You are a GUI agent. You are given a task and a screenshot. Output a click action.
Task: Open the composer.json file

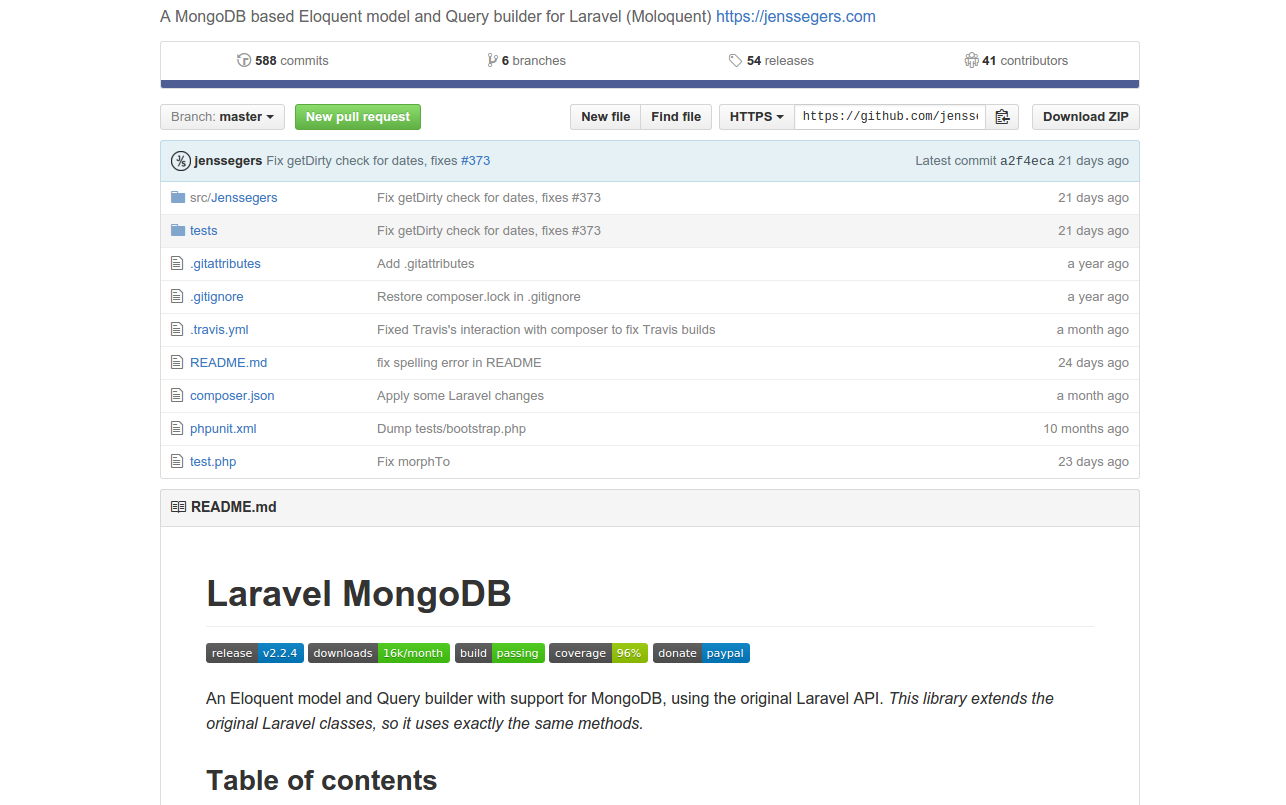(232, 395)
